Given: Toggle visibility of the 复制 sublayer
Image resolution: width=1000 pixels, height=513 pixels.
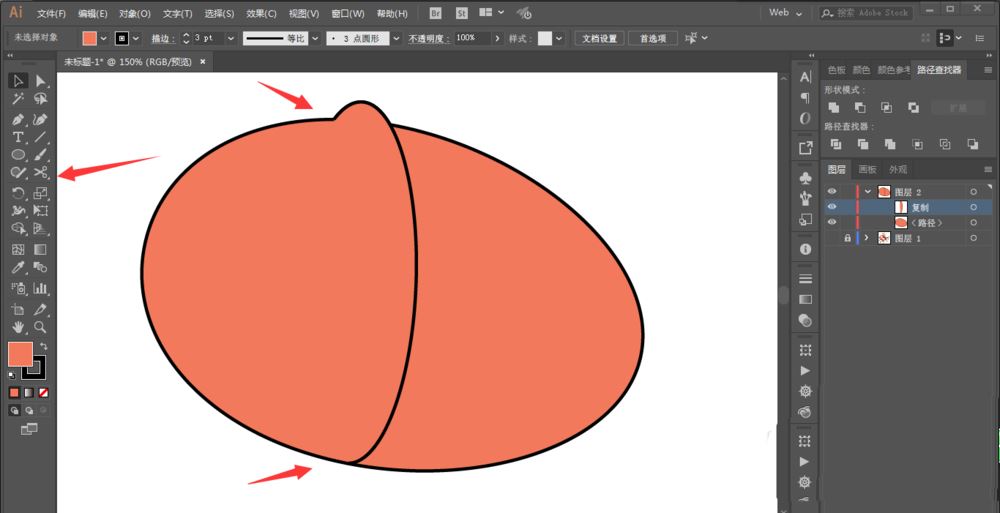Looking at the screenshot, I should 832,207.
